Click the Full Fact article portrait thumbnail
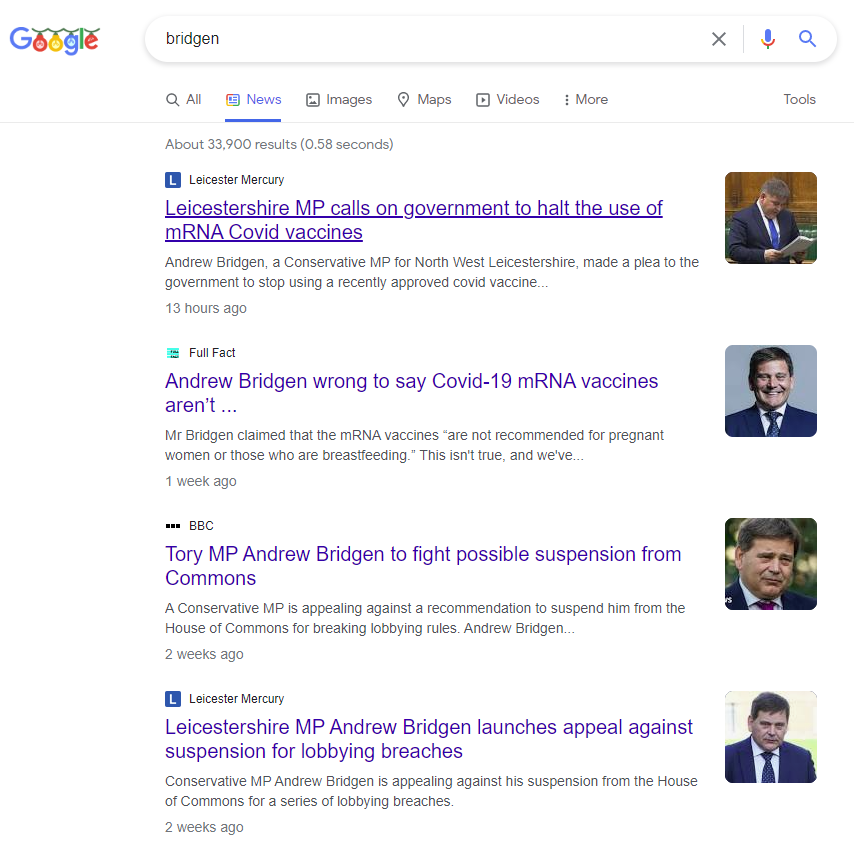Viewport: 854px width, 841px height. click(771, 391)
